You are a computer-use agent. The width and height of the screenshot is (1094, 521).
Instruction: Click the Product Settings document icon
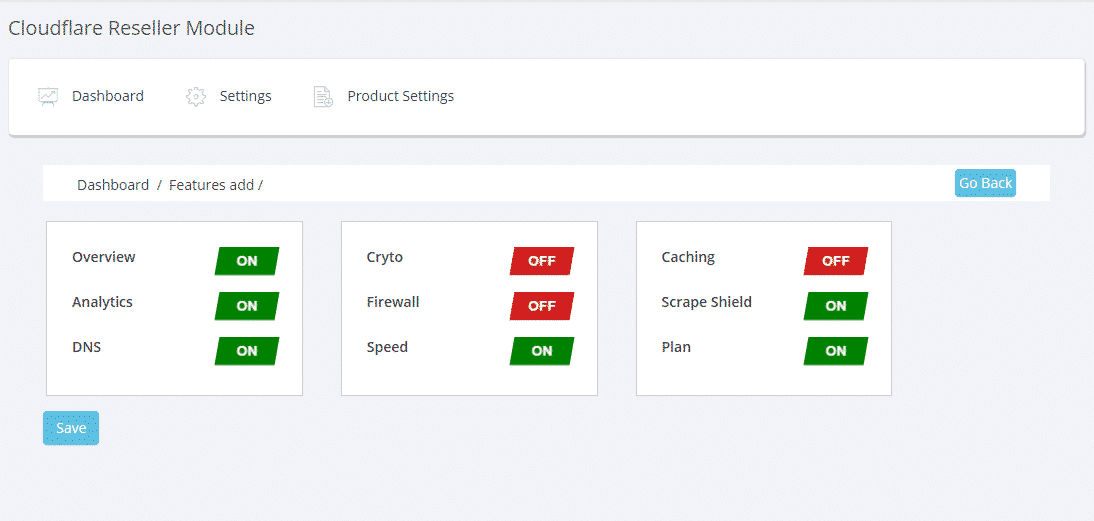coord(323,97)
